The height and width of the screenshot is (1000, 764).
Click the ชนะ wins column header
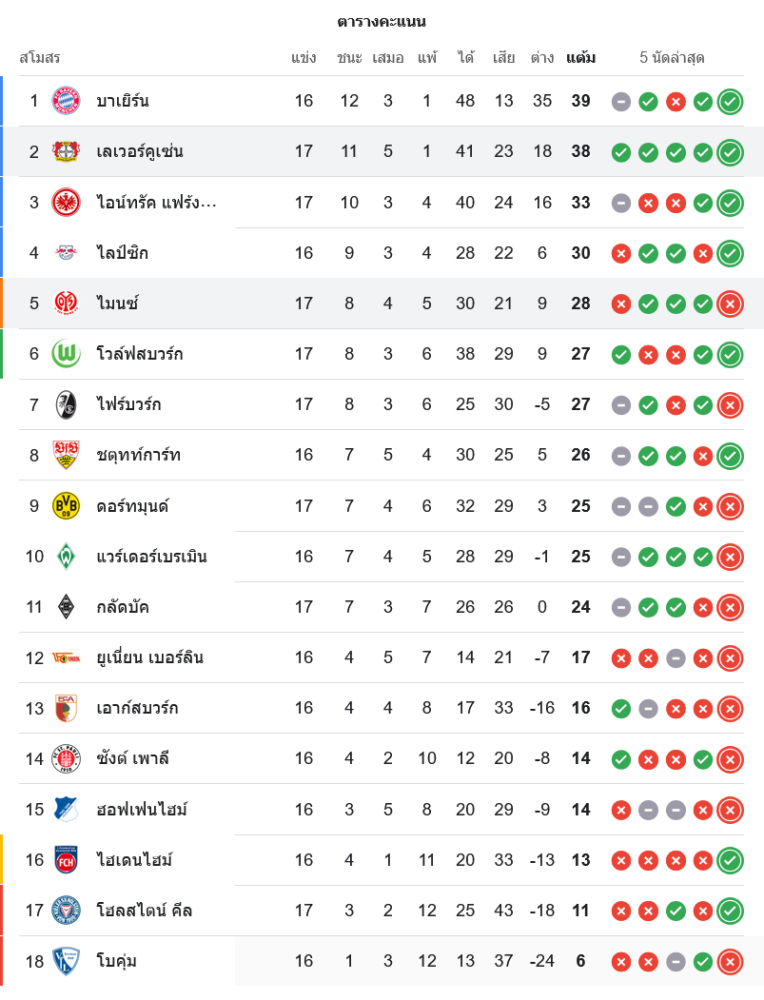(349, 58)
